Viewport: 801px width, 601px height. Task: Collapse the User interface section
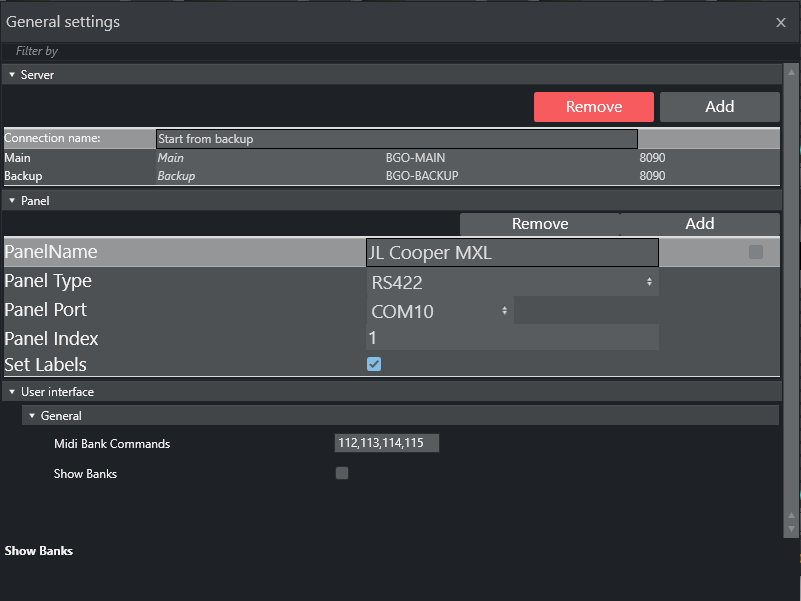[x=12, y=392]
